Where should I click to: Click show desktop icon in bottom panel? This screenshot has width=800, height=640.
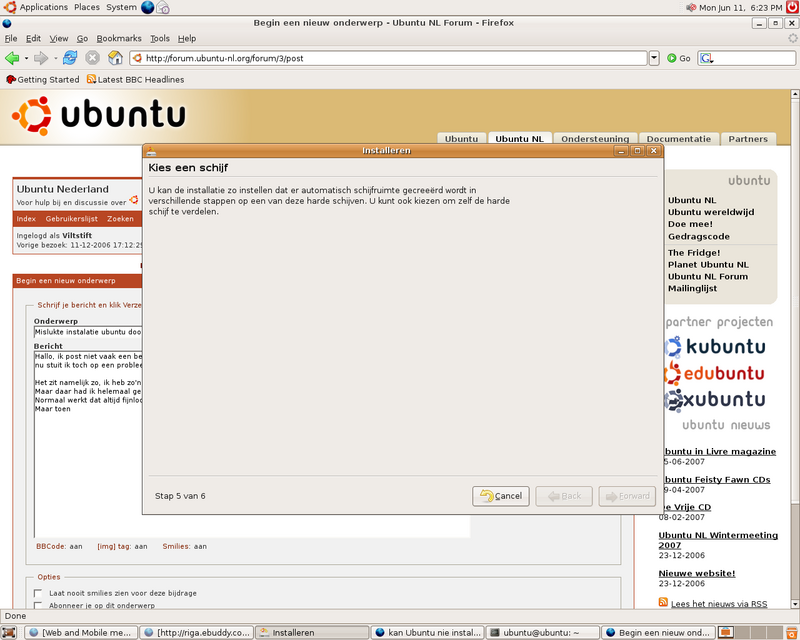click(x=11, y=632)
